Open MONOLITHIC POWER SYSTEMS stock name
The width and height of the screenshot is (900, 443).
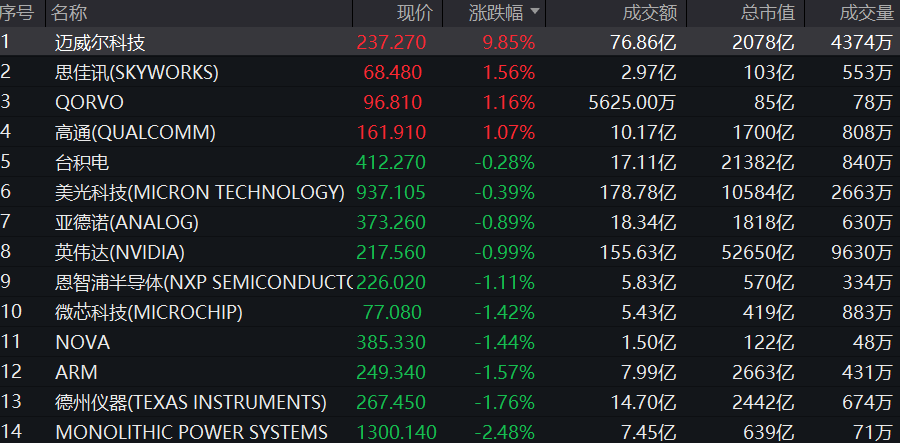[x=191, y=432]
